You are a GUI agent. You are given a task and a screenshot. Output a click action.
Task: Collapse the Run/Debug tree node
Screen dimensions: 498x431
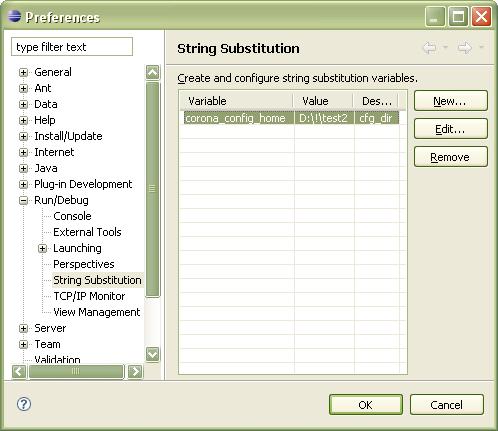click(x=23, y=200)
